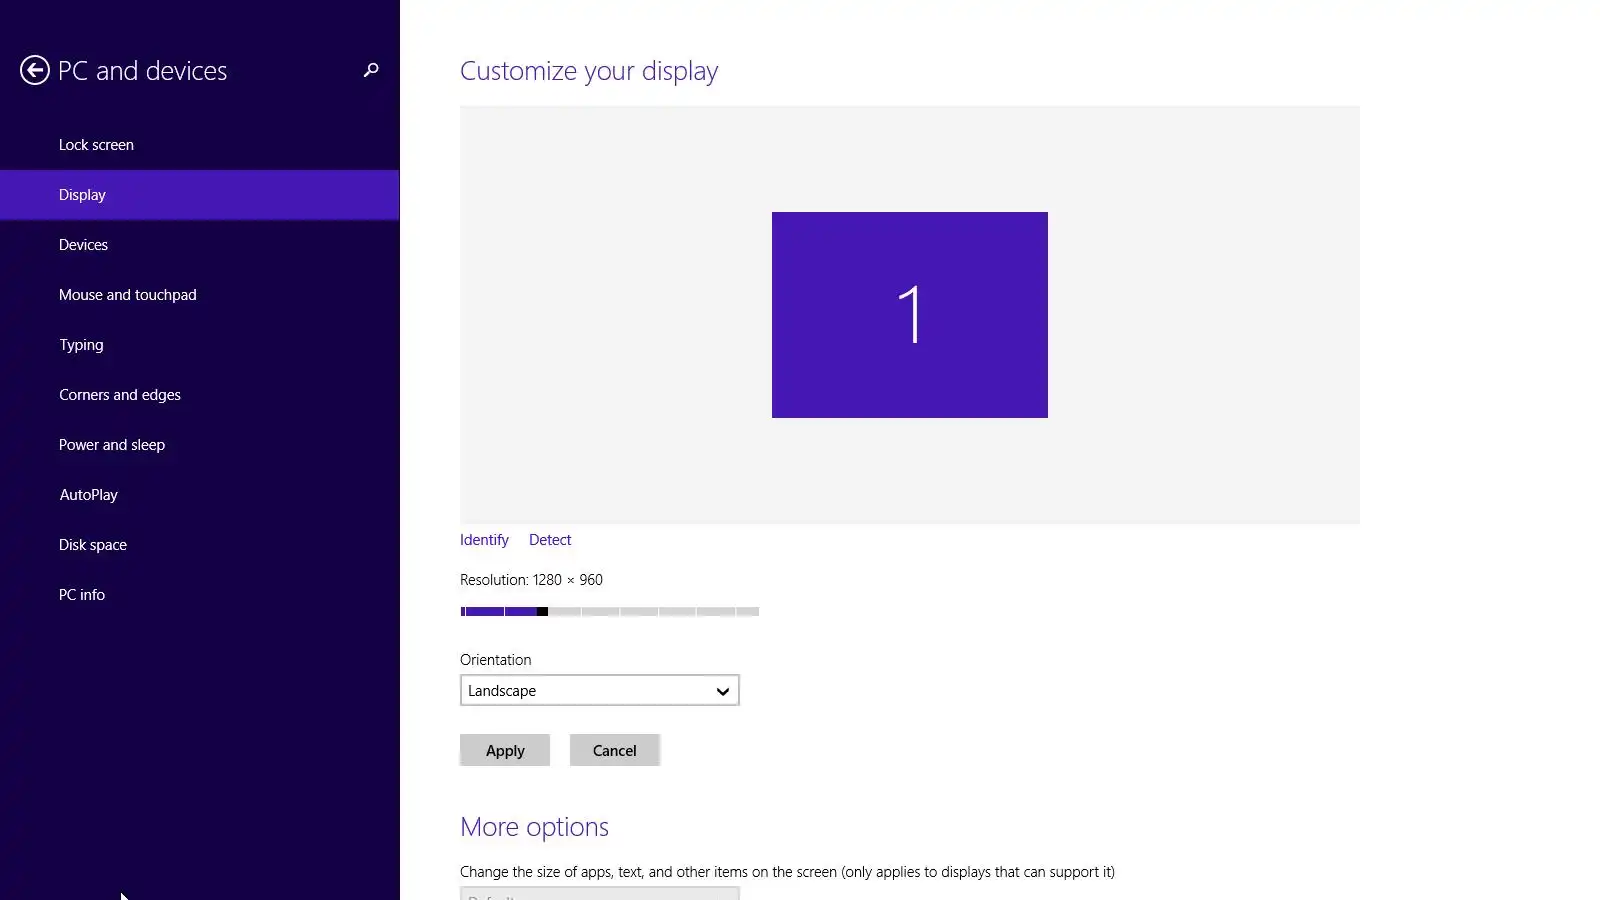Click the Detect link
This screenshot has height=900, width=1600.
point(550,540)
